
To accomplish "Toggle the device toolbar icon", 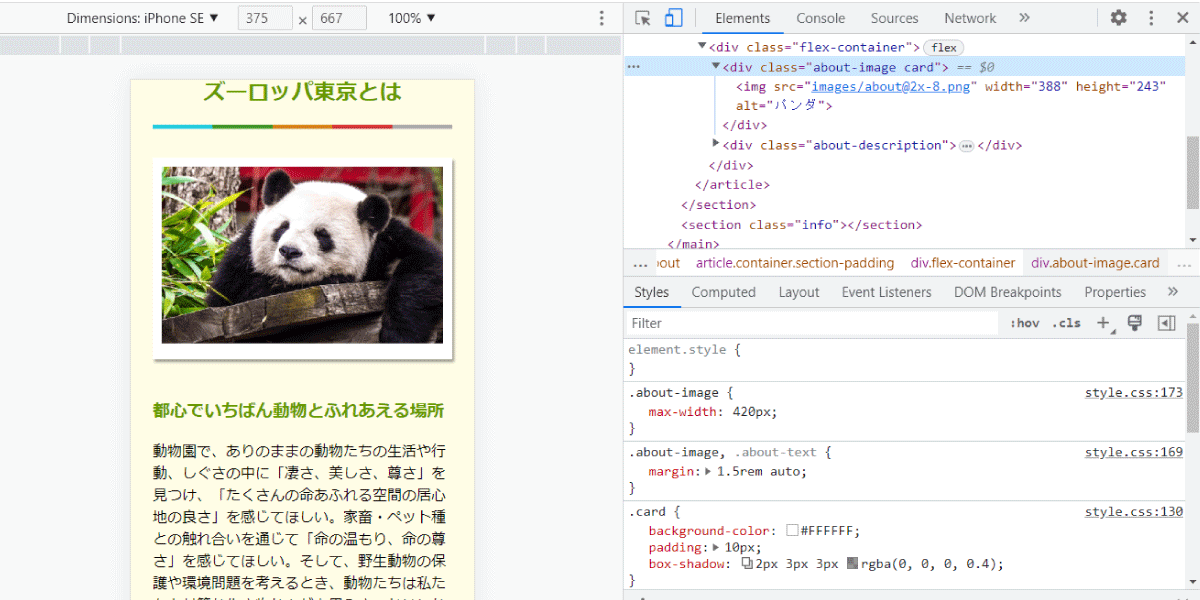I will [673, 18].
